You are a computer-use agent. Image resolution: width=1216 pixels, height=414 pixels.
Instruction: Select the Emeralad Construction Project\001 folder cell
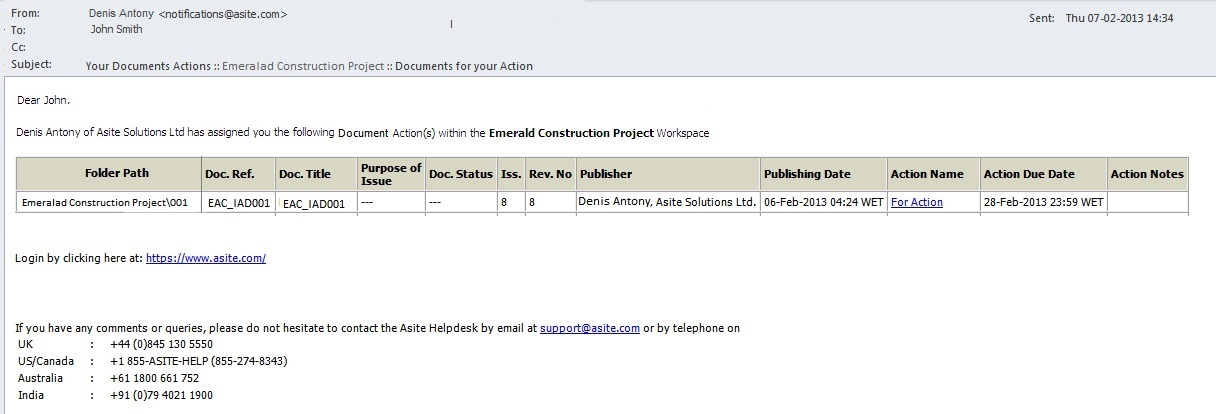tap(109, 202)
